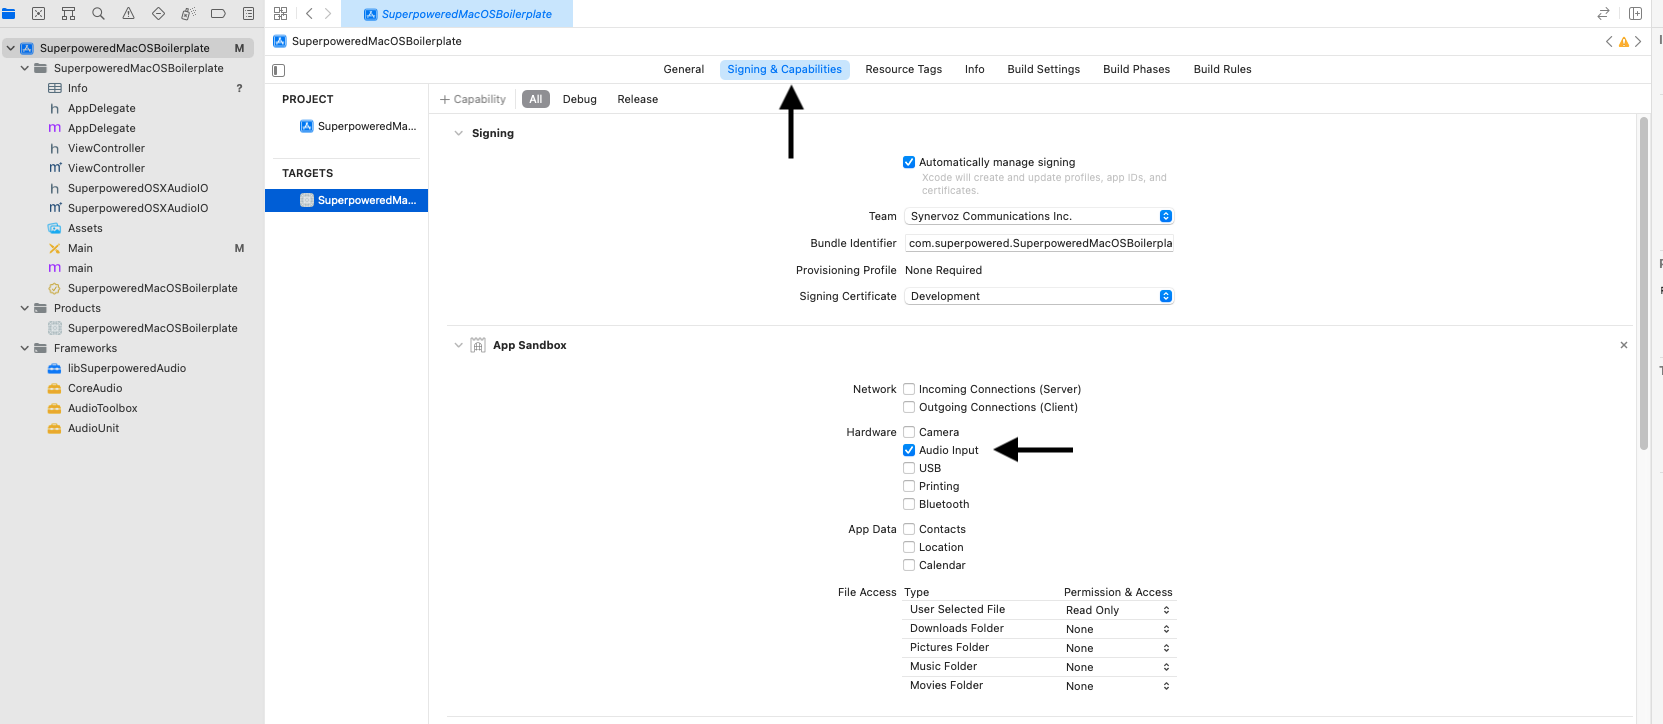Enable Calendar app data access
1663x724 pixels.
(x=909, y=565)
